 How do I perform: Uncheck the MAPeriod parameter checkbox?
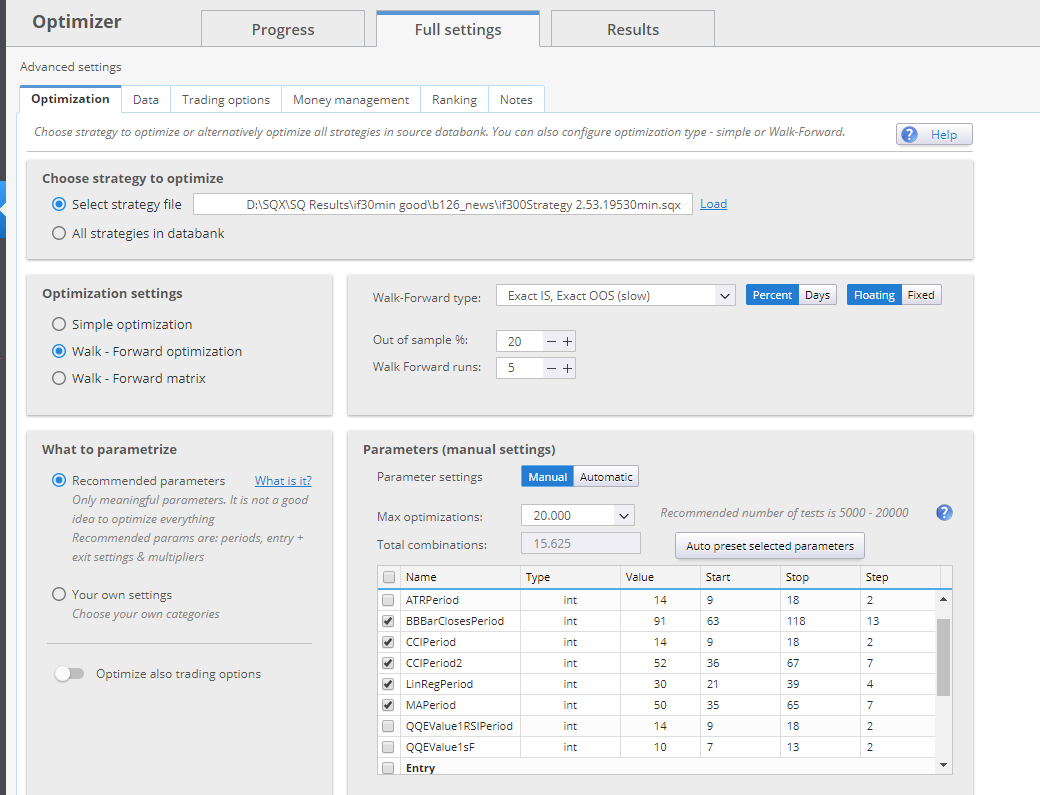388,705
